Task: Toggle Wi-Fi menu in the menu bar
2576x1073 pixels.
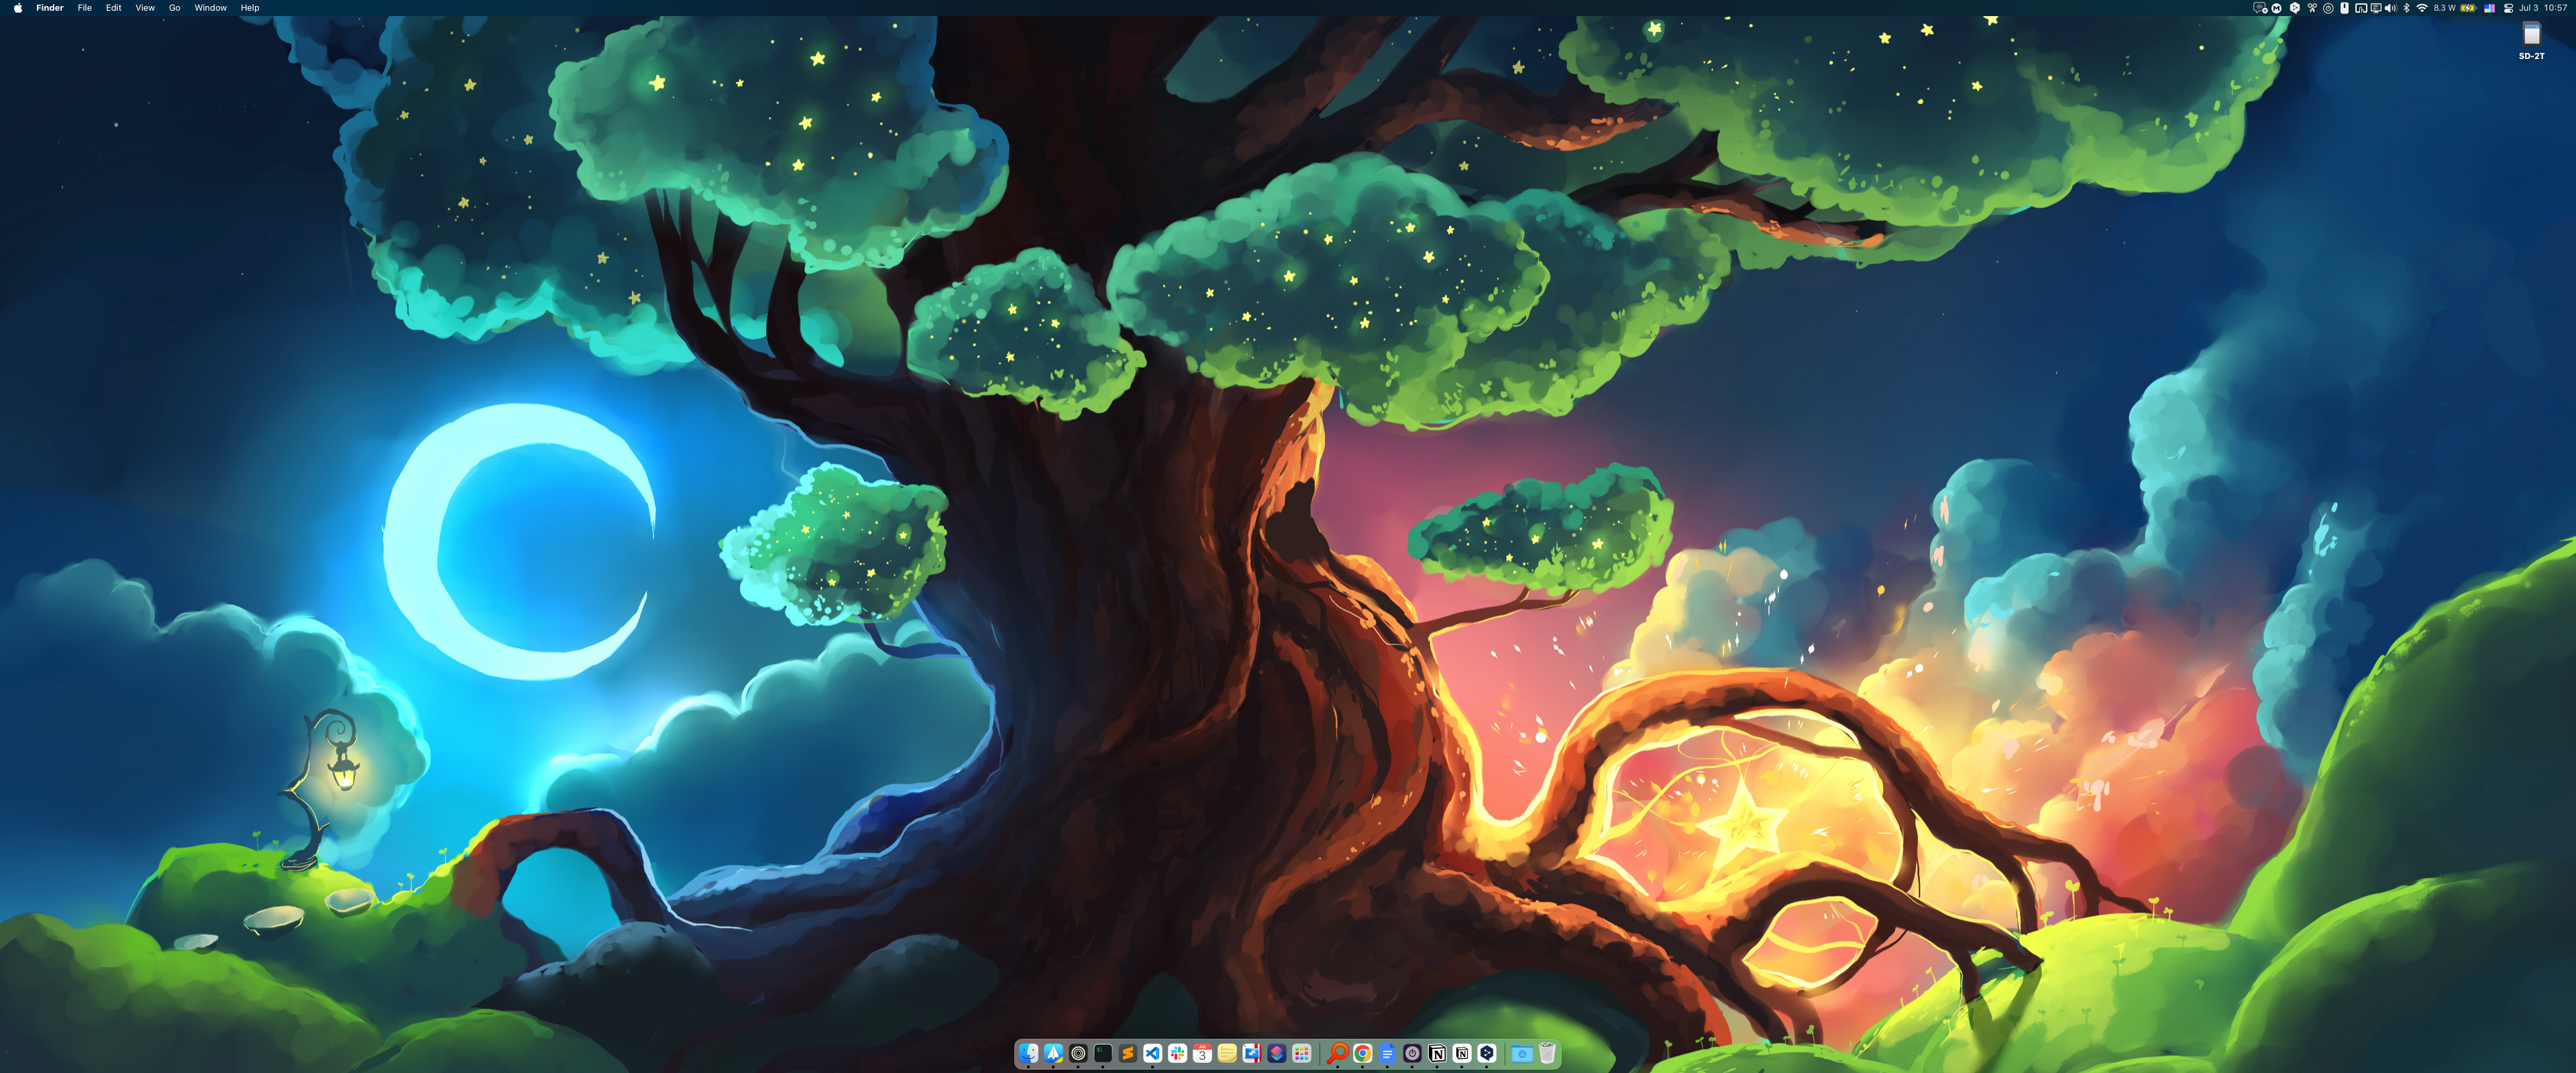Action: point(2422,8)
